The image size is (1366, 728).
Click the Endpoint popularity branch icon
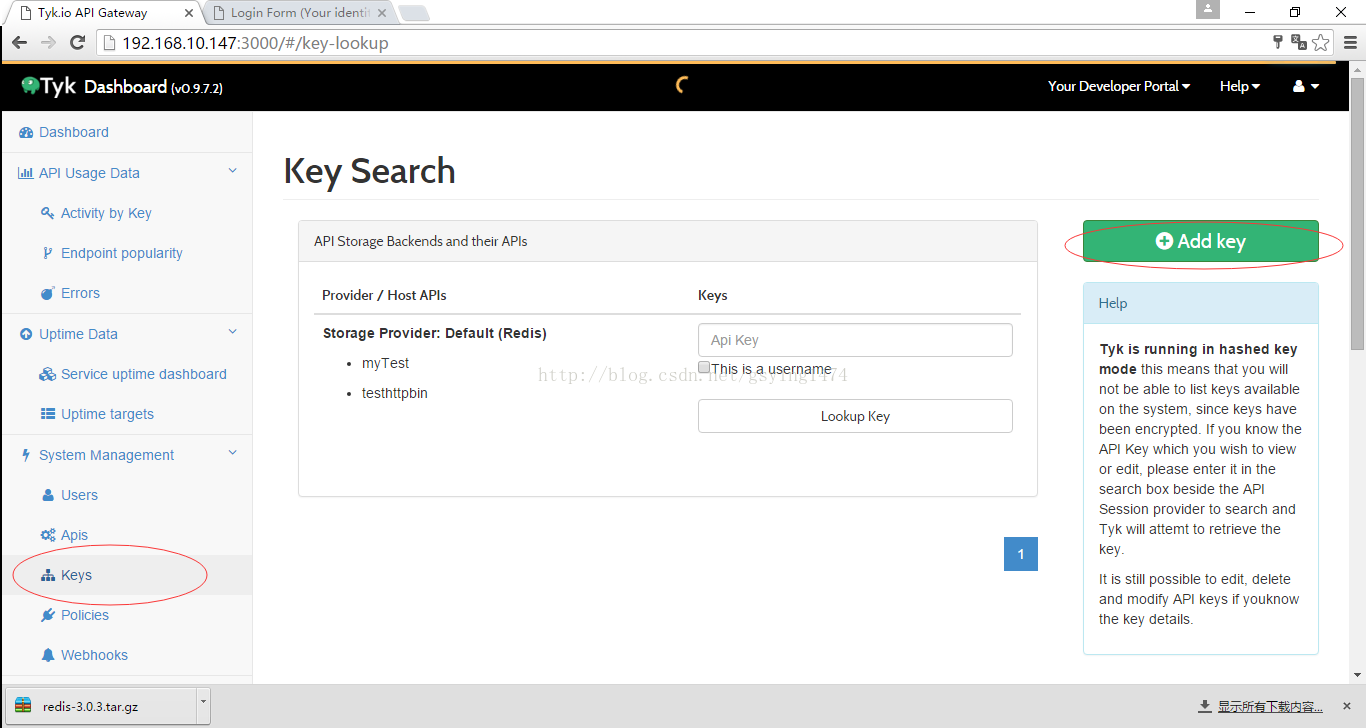tap(47, 253)
